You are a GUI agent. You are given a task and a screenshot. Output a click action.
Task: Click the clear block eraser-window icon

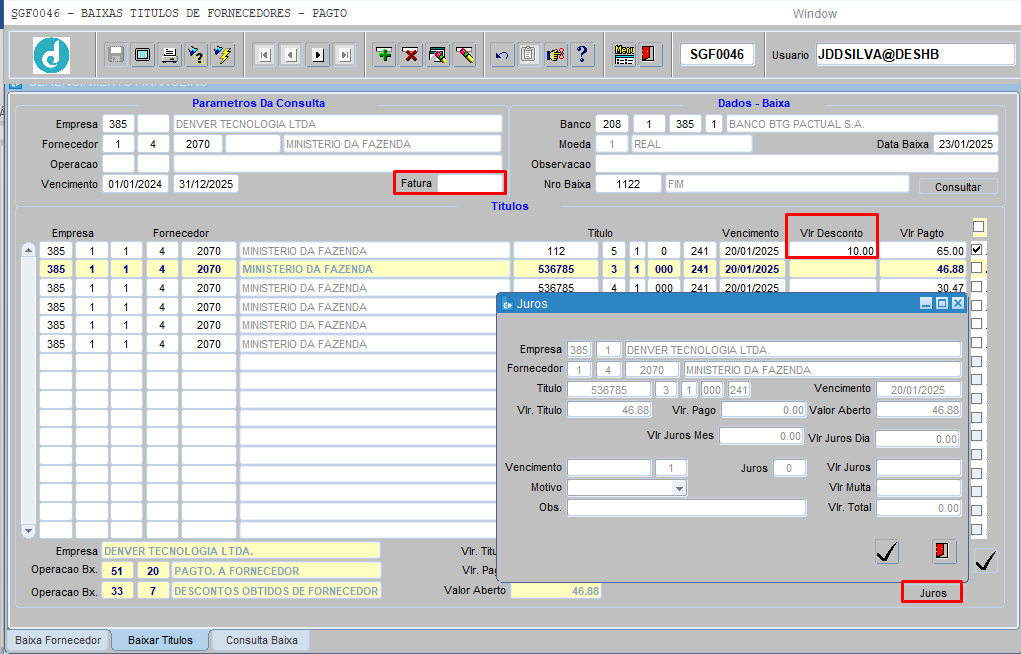[438, 55]
